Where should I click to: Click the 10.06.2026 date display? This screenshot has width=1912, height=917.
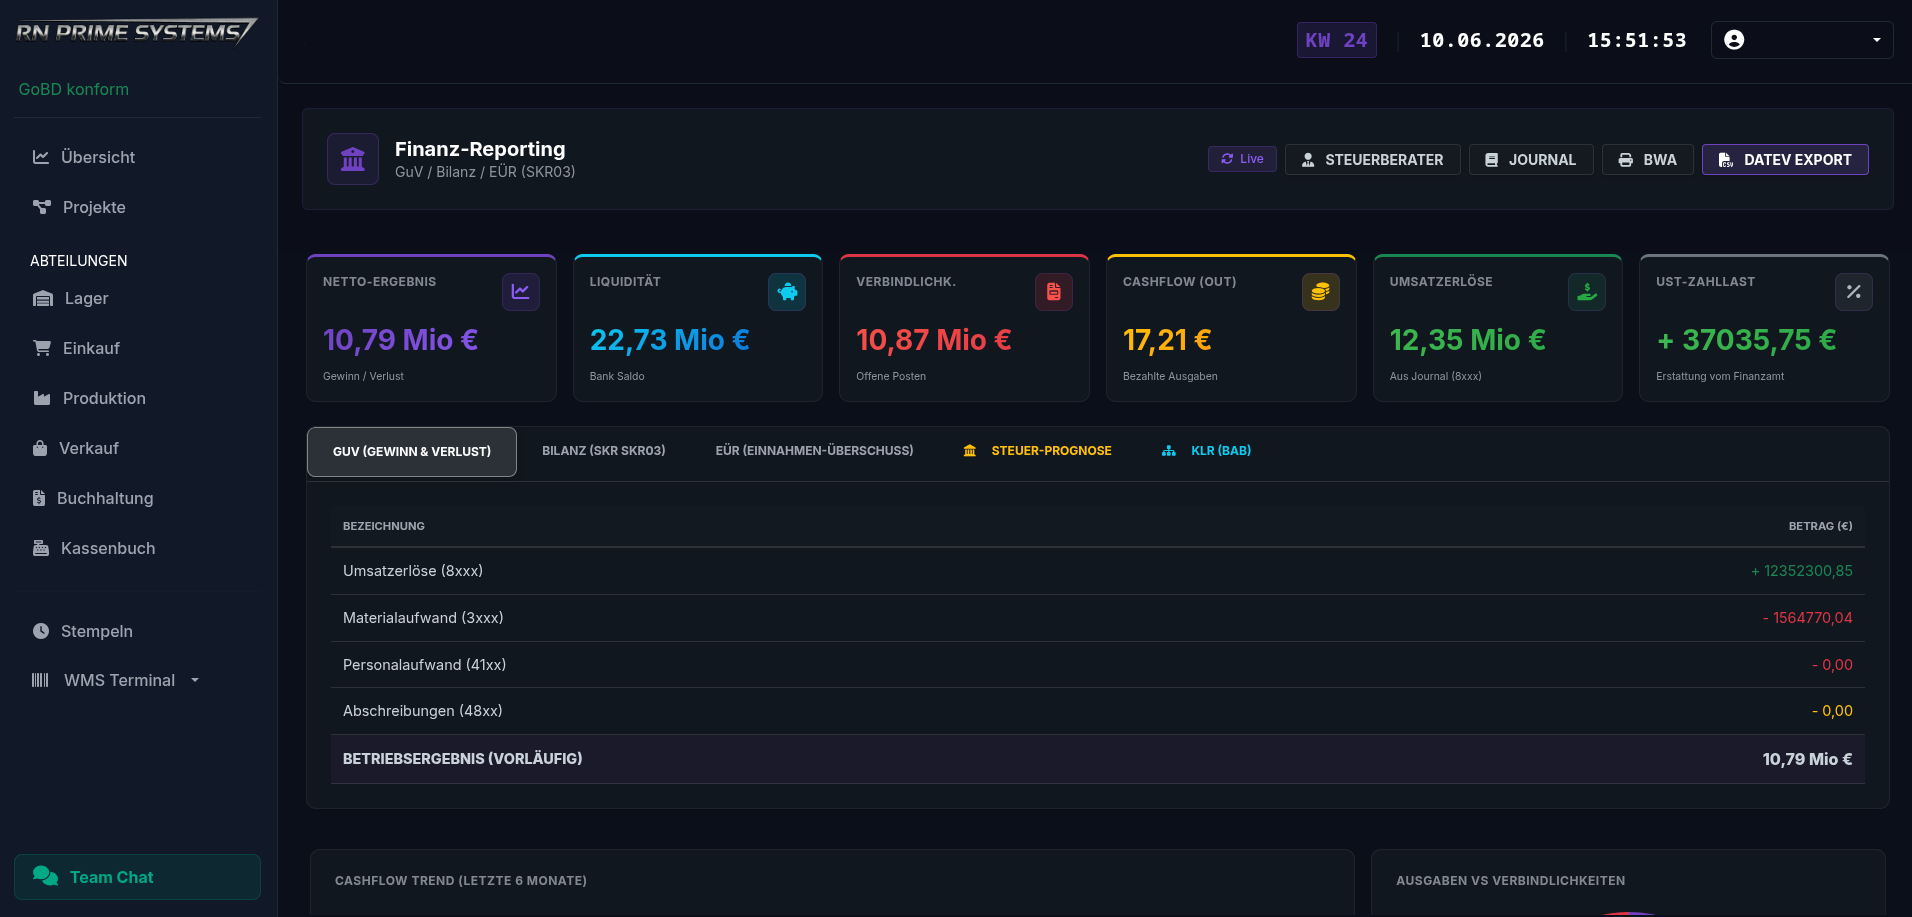(1482, 40)
